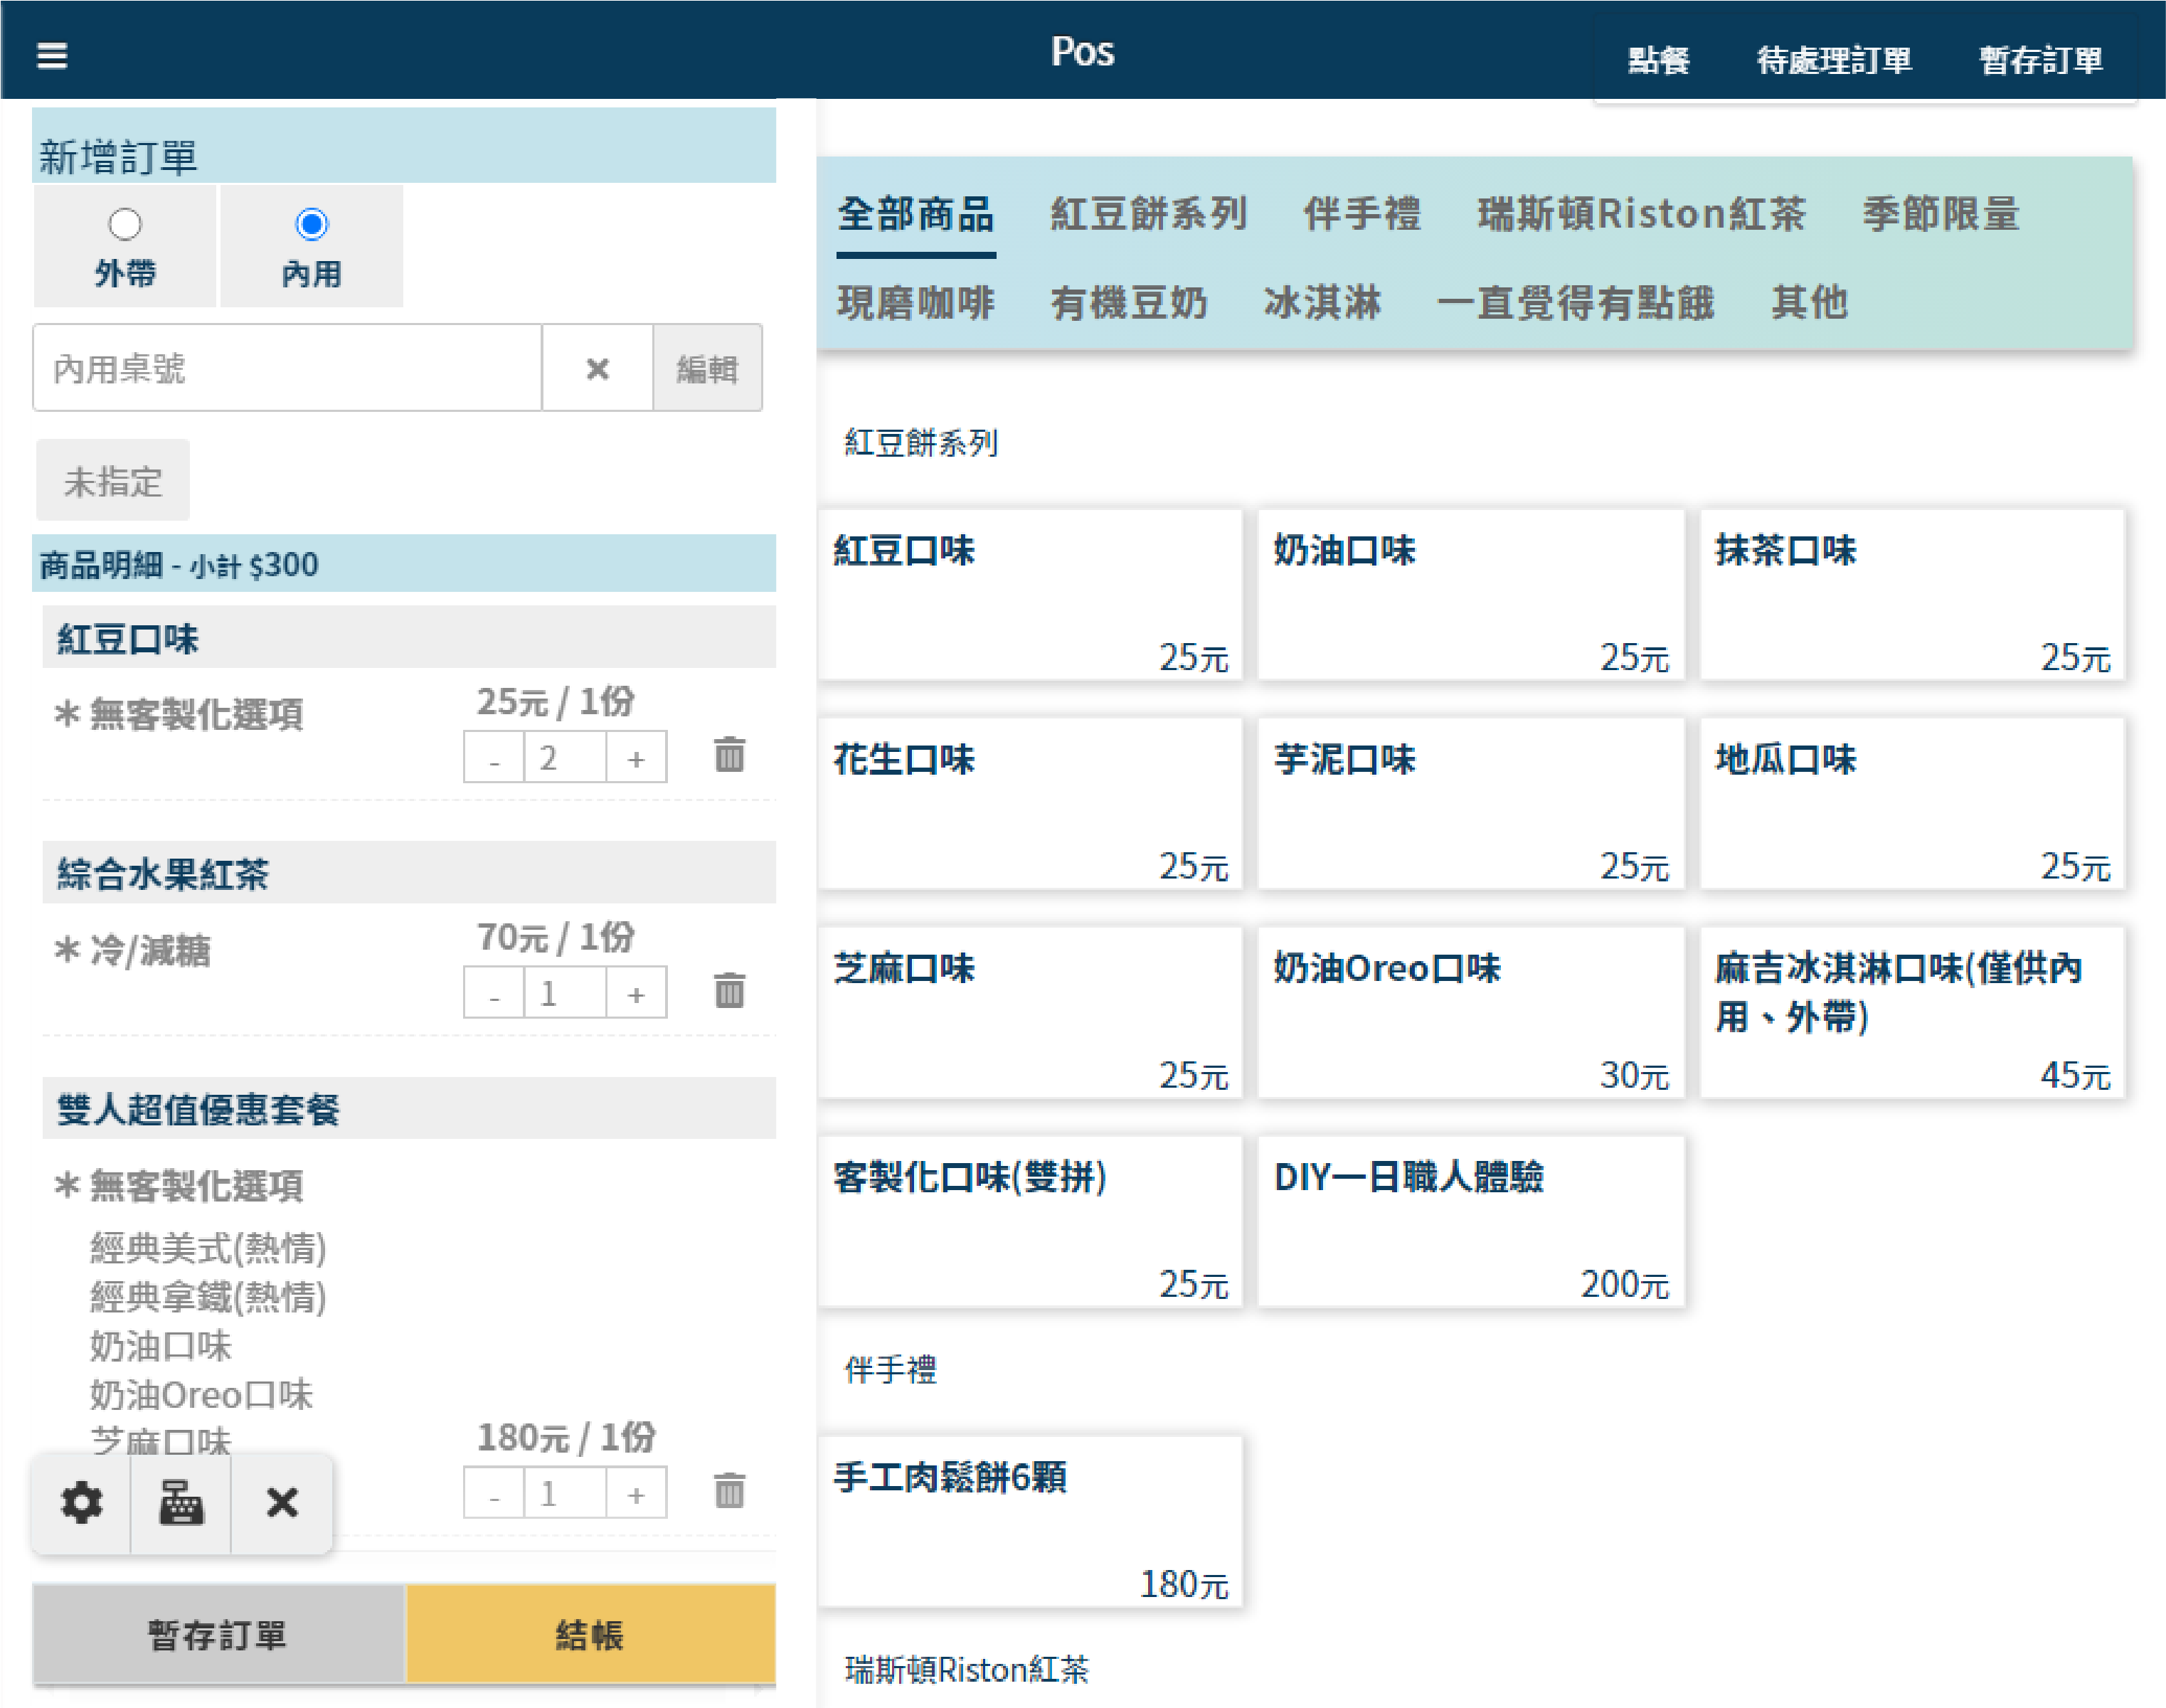The width and height of the screenshot is (2166, 1708).
Task: Click 商品明細 - 小計 $300 header
Action: point(404,564)
